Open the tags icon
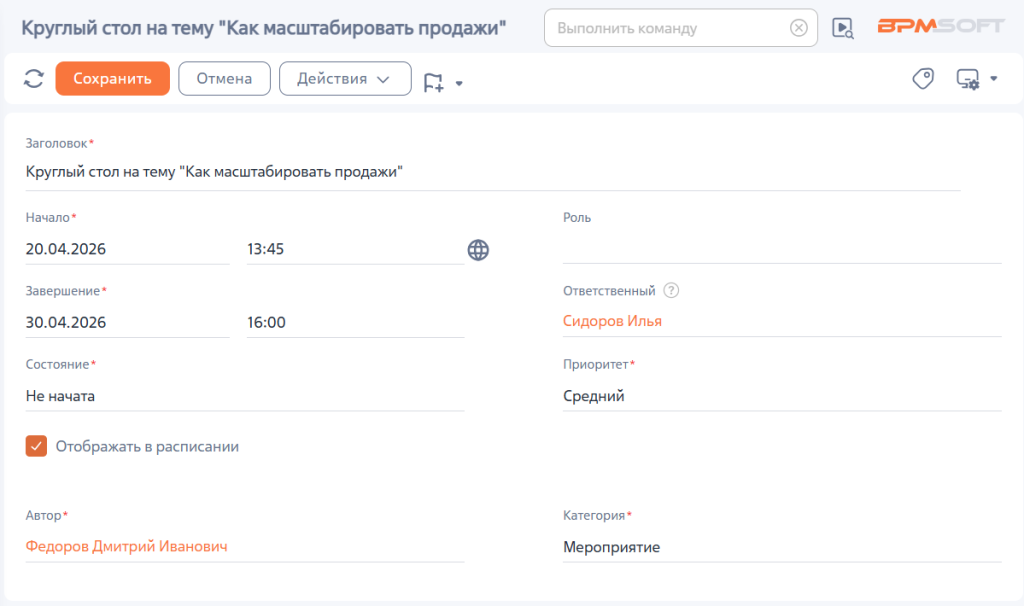This screenshot has width=1024, height=606. [x=923, y=79]
